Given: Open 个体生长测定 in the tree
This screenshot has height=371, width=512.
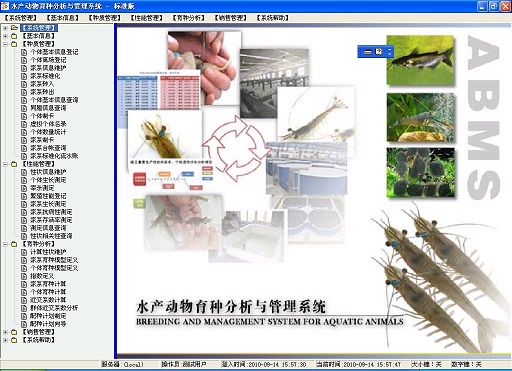Looking at the screenshot, I should click(x=48, y=180).
